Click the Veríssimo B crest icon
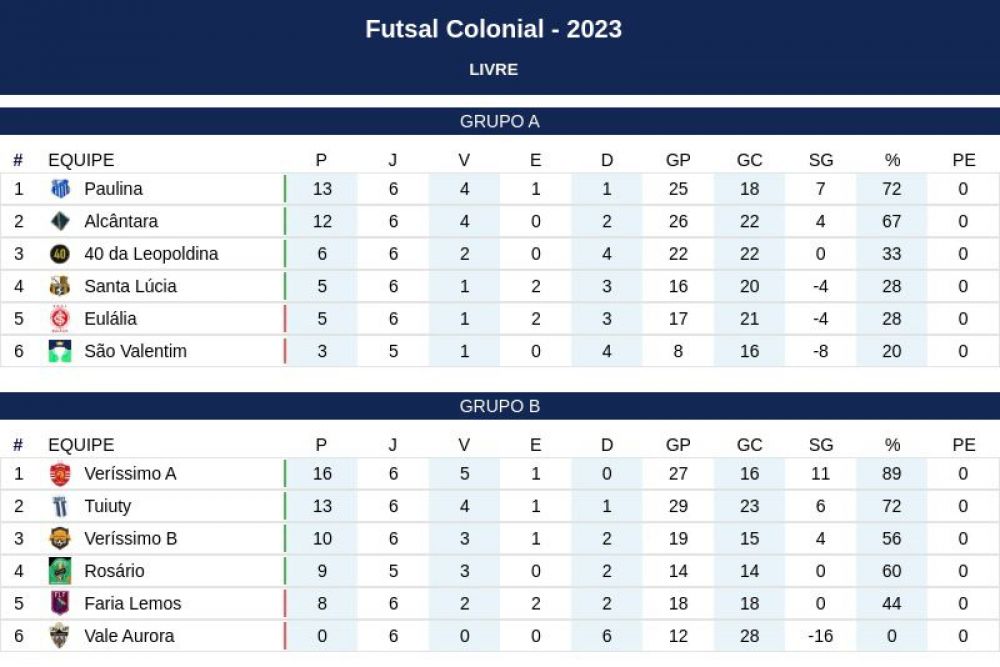The image size is (1000, 667). tap(60, 539)
